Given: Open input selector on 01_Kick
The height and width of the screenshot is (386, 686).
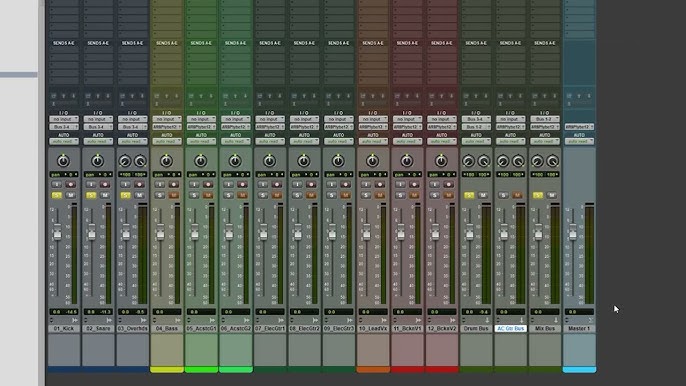Looking at the screenshot, I should (63, 119).
